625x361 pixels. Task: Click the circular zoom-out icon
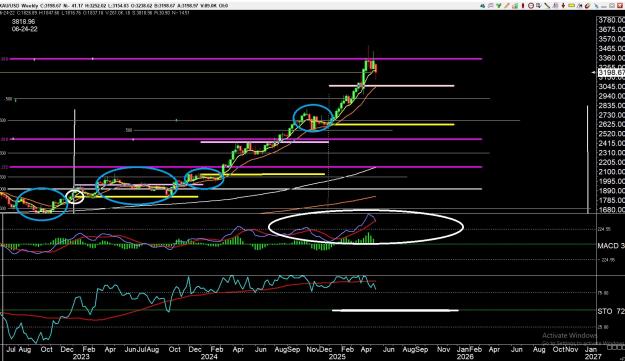pyautogui.click(x=531, y=6)
